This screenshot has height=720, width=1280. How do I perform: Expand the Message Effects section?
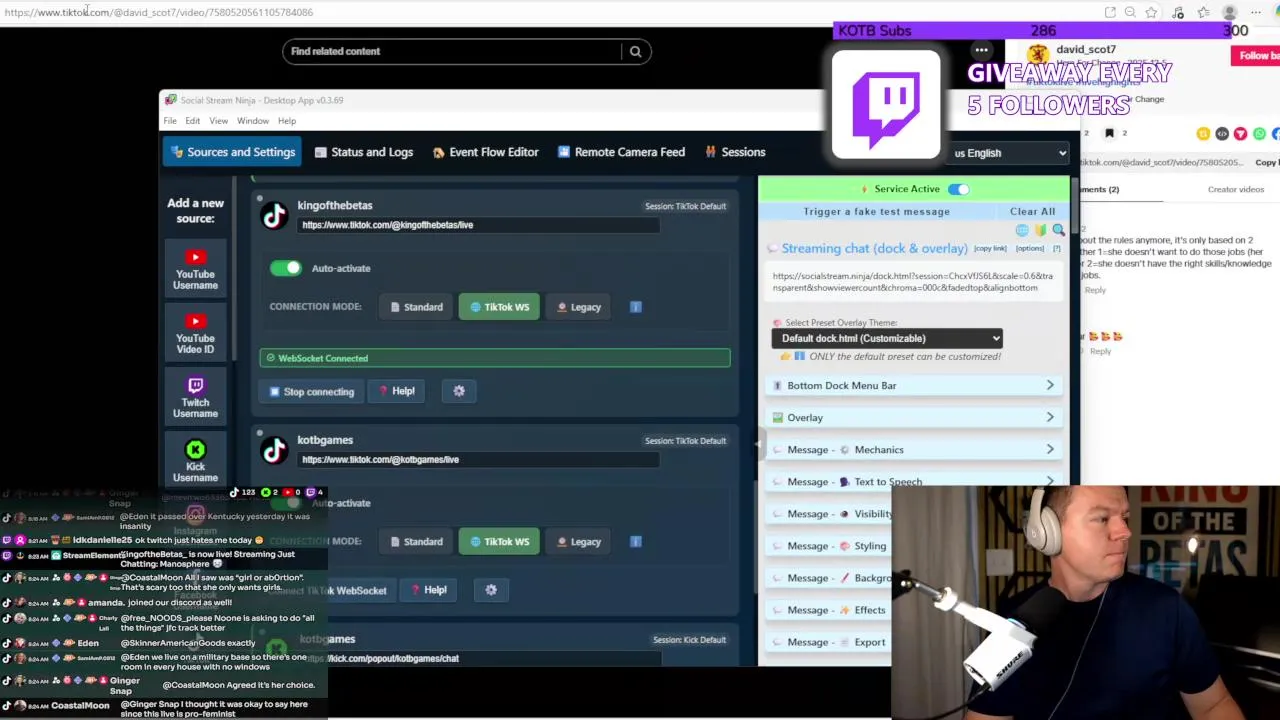(829, 610)
